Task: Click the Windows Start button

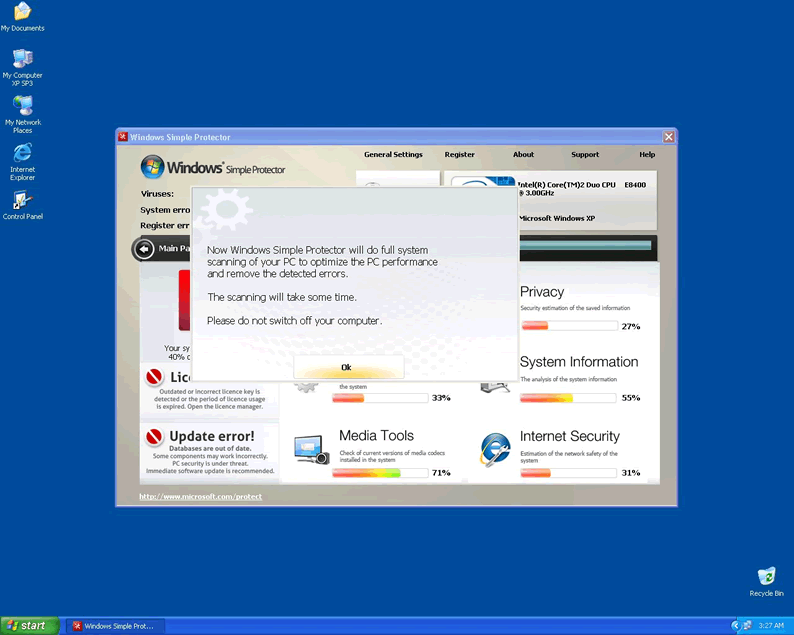Action: pos(28,626)
